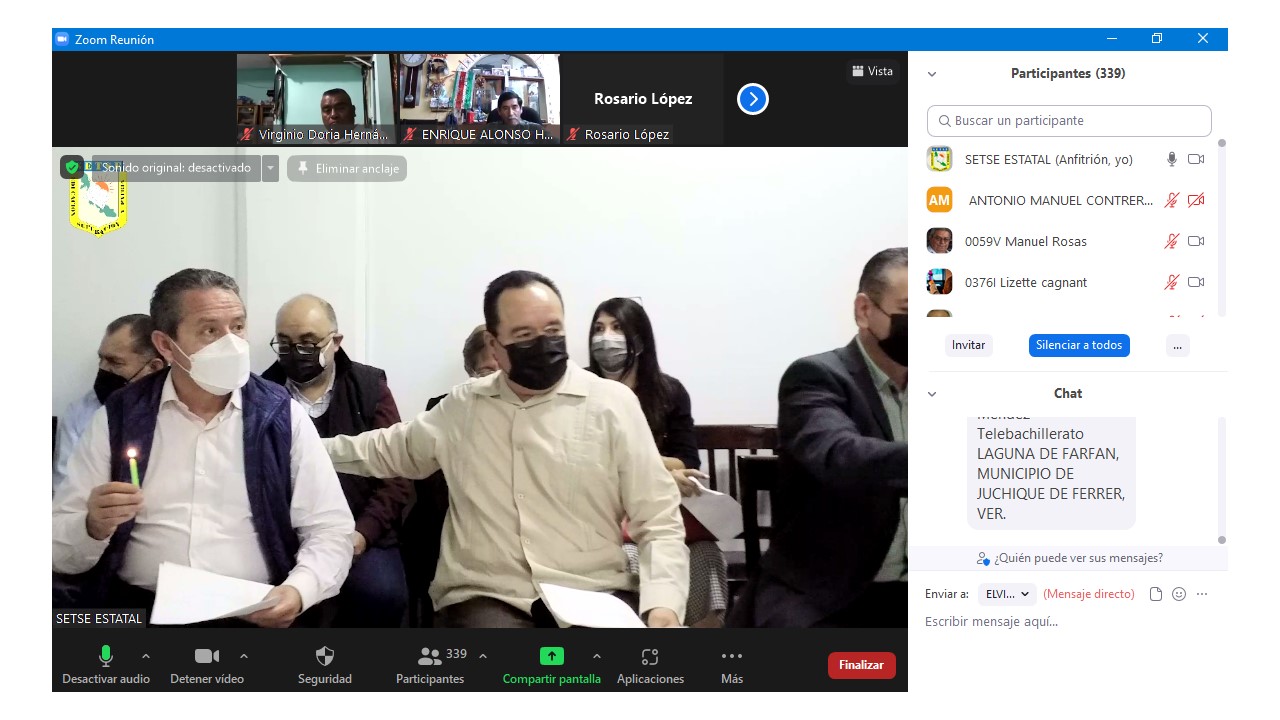1280x720 pixels.
Task: Expand the Compartir pantalla options caret
Action: pos(597,656)
